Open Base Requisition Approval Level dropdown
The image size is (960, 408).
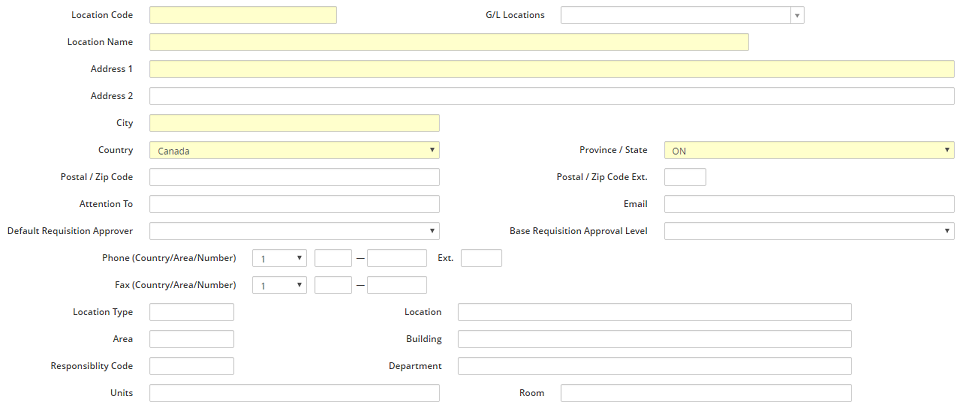pyautogui.click(x=808, y=231)
